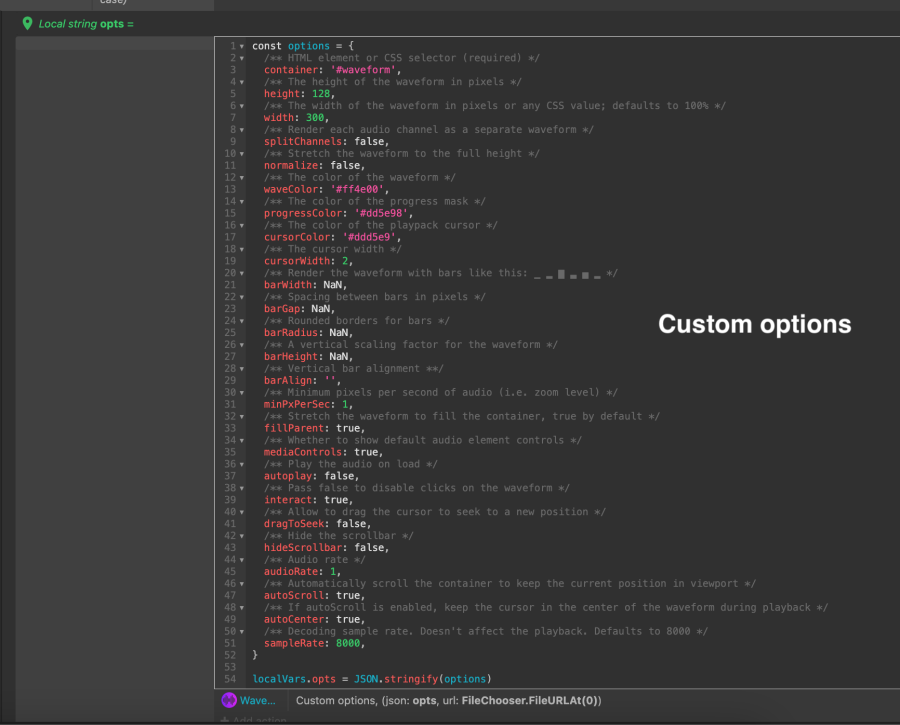Click the height value 128

pos(321,94)
